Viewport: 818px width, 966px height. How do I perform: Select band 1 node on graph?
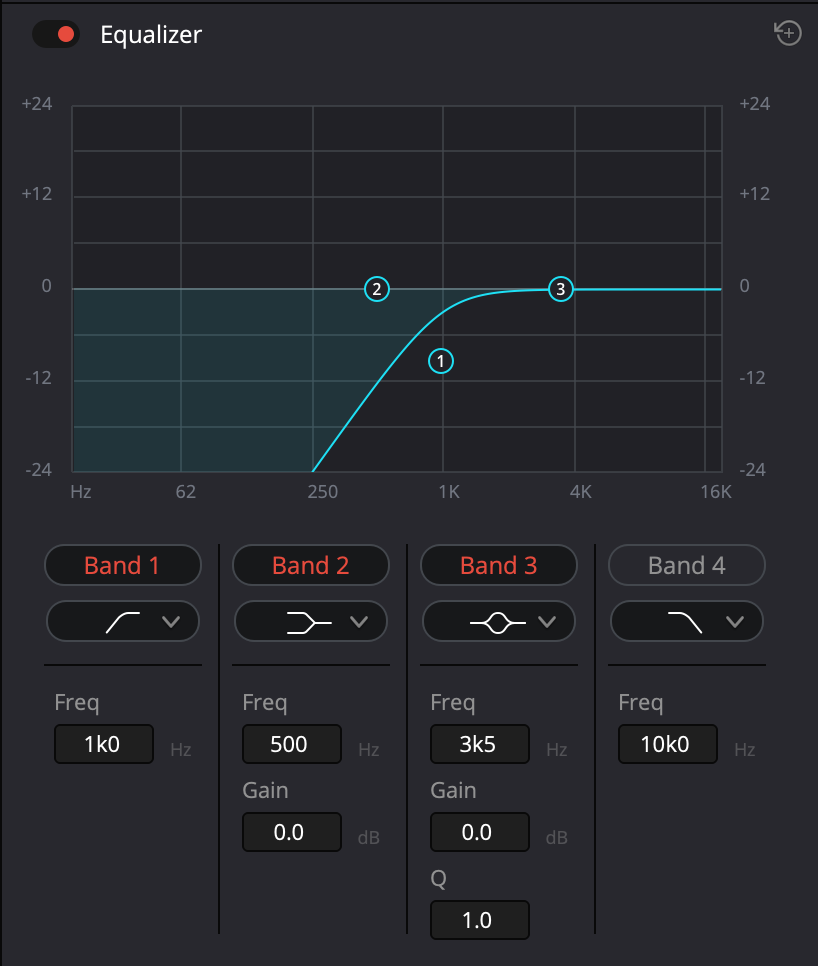[x=441, y=361]
